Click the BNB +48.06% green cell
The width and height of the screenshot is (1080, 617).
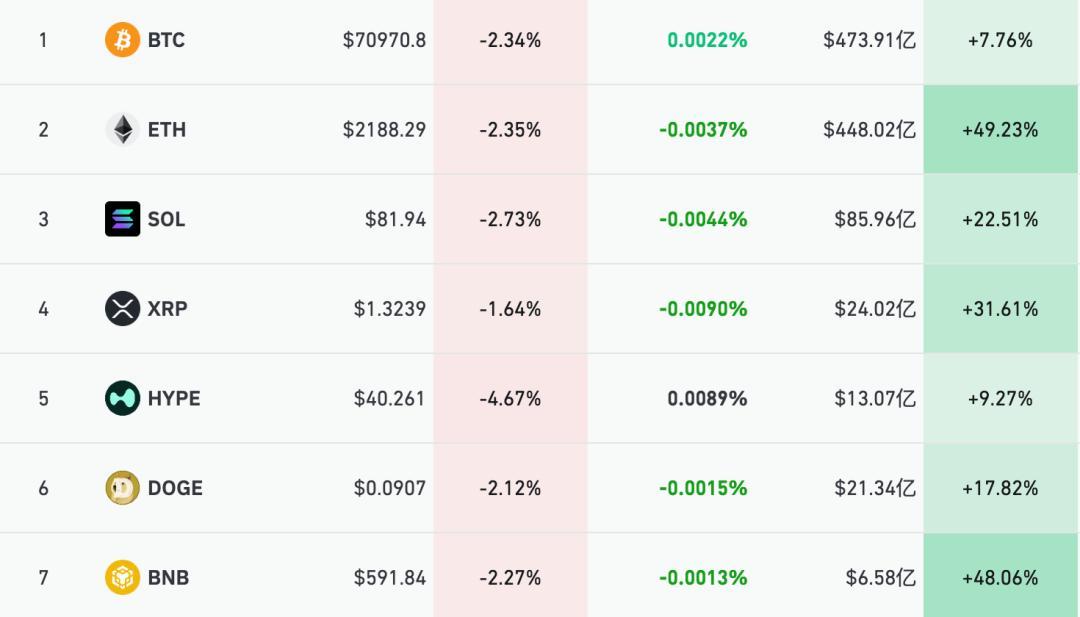[x=1000, y=577]
